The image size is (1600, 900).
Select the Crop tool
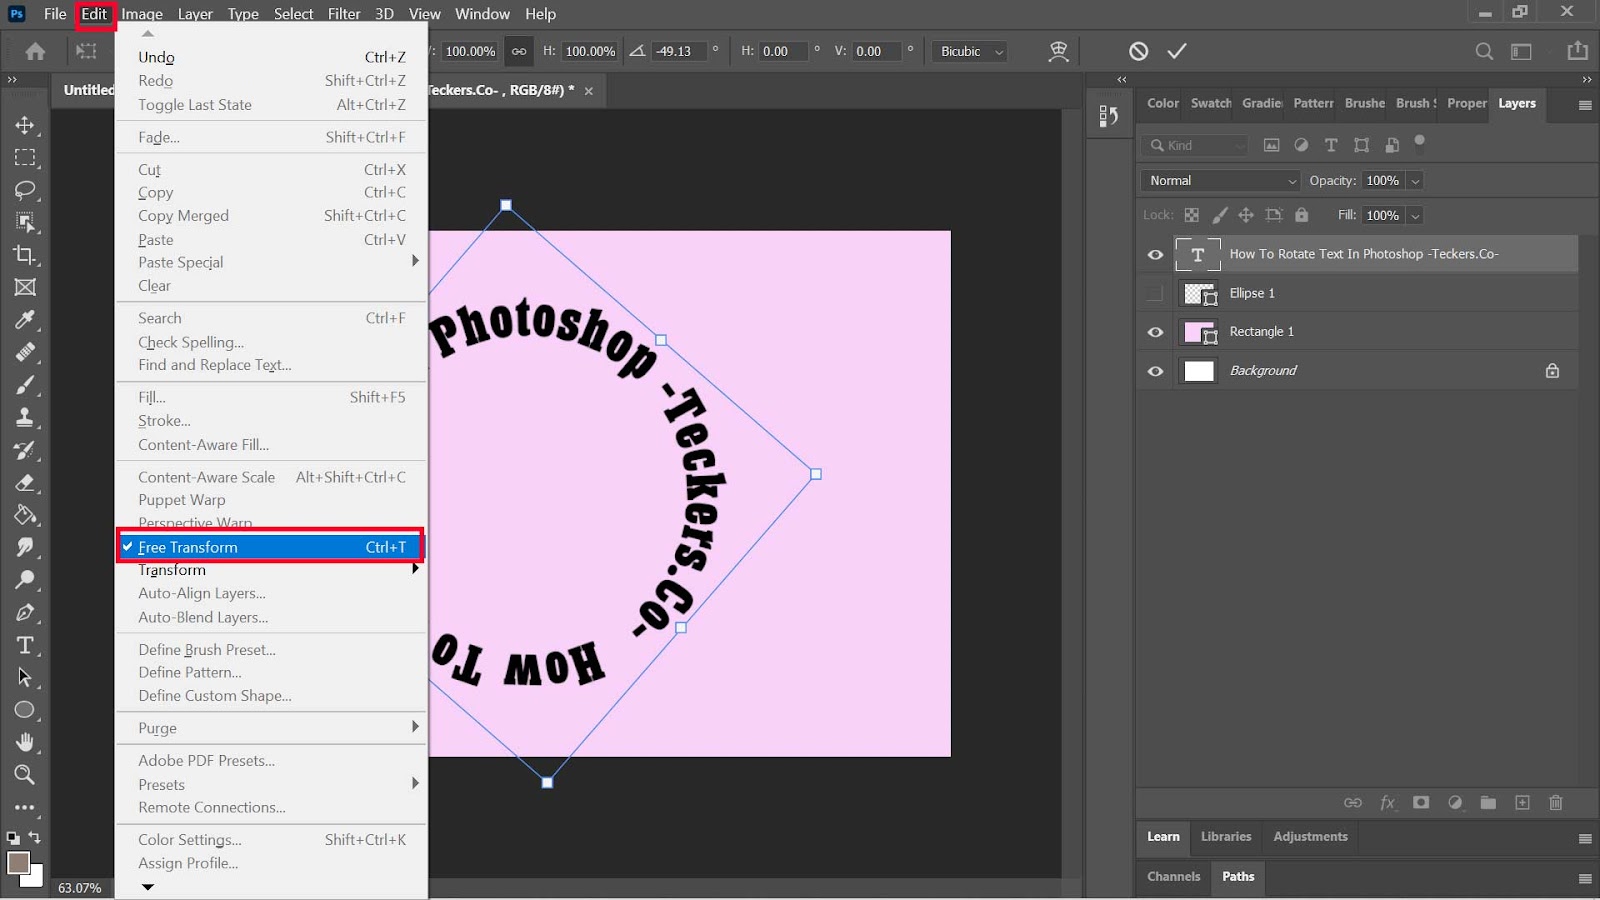(25, 255)
